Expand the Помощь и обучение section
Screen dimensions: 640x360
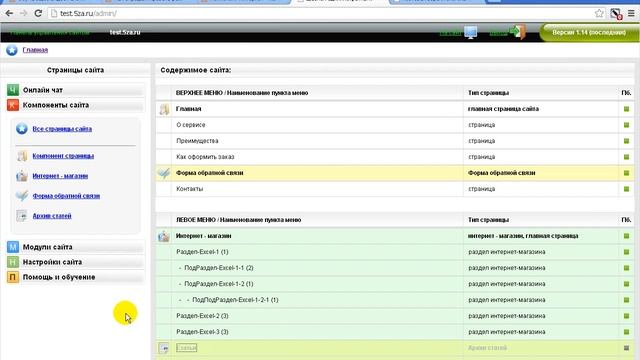[76, 277]
